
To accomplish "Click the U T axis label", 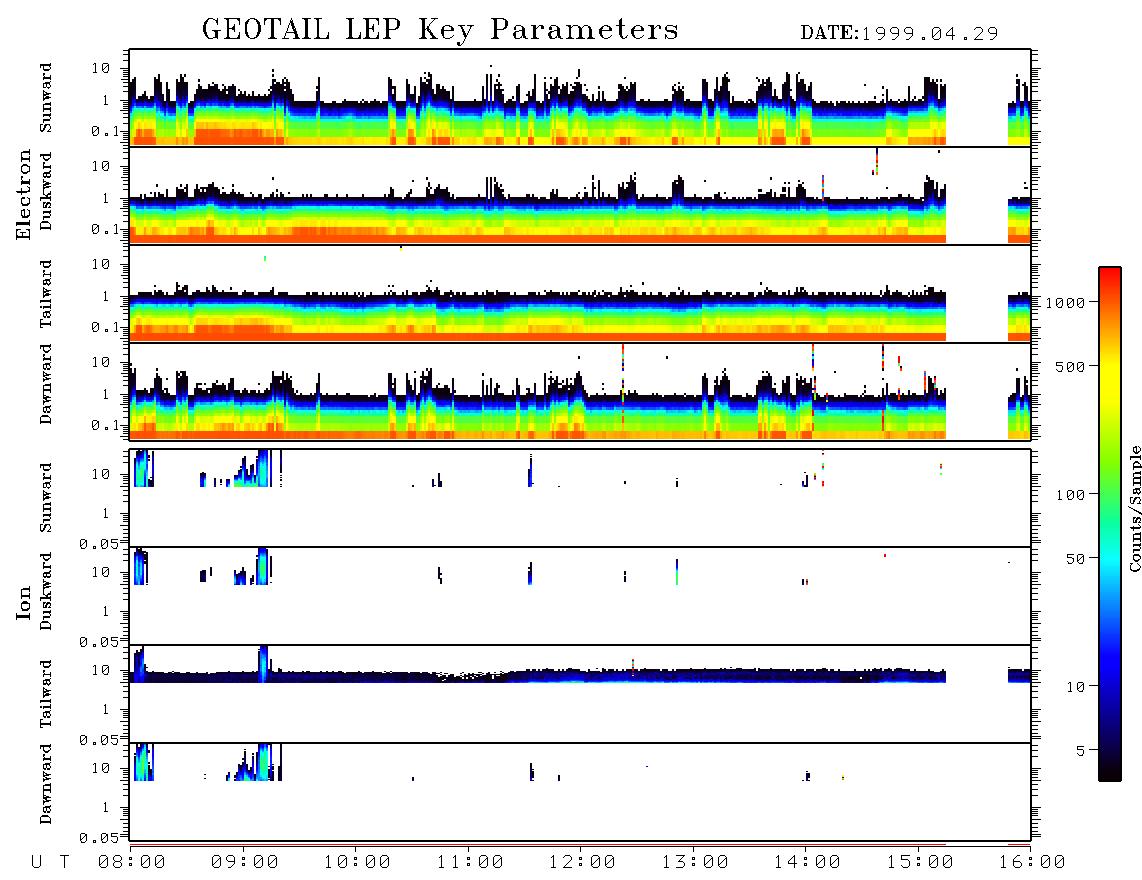I will (51, 863).
